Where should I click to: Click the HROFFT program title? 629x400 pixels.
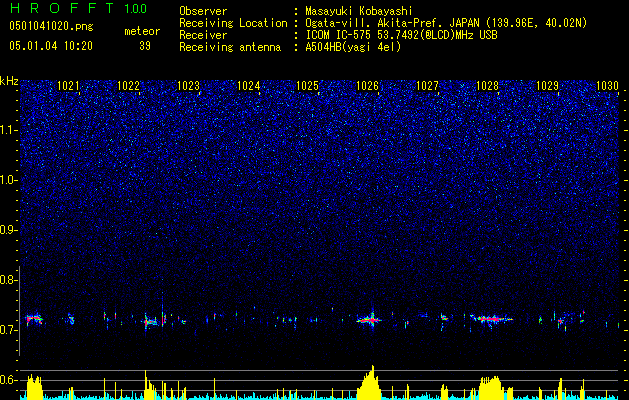click(x=63, y=8)
